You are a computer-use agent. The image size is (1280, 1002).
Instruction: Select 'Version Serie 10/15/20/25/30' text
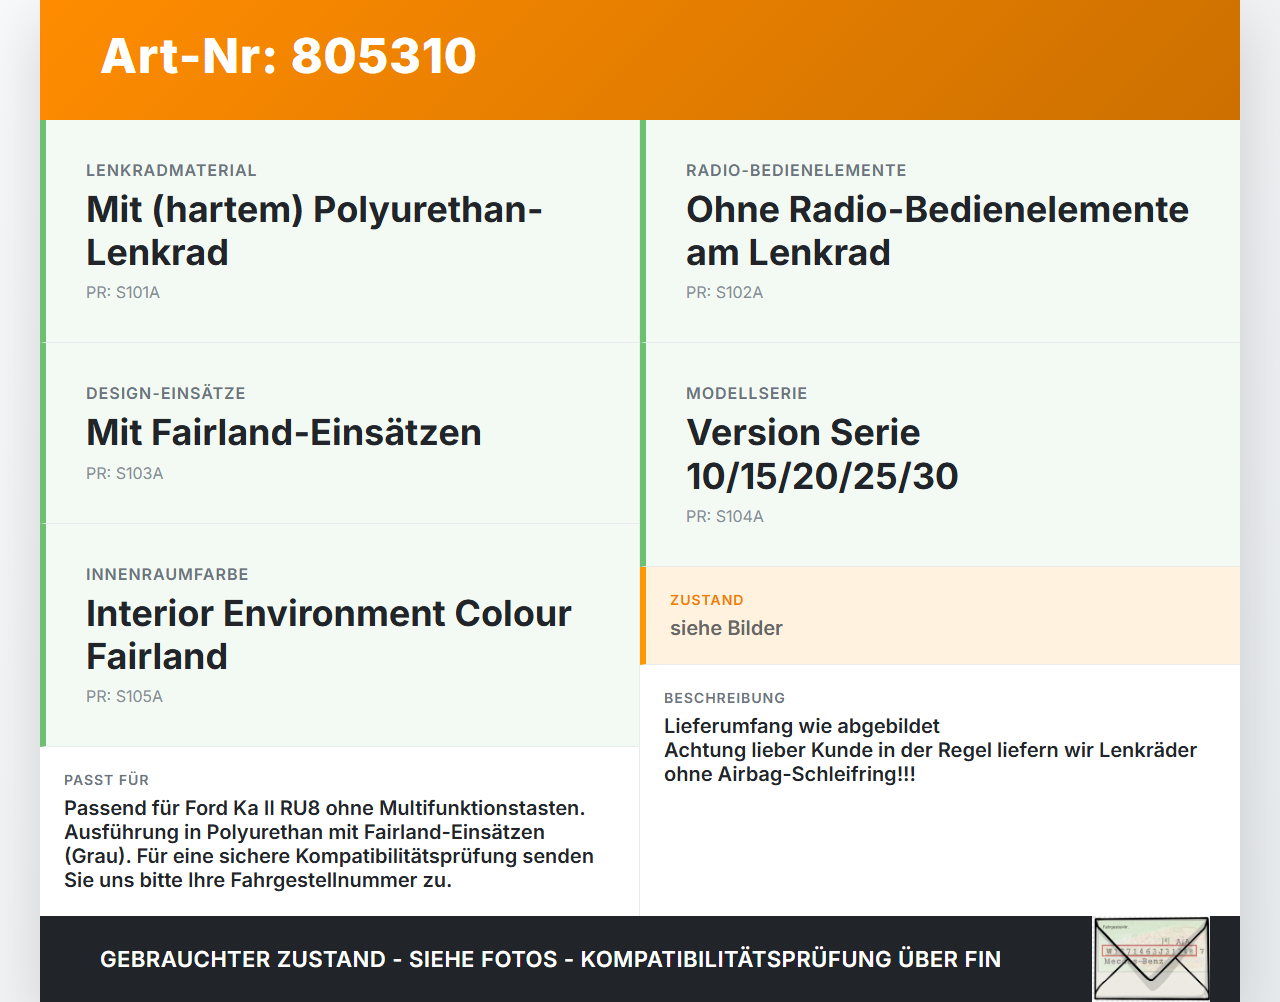click(822, 454)
